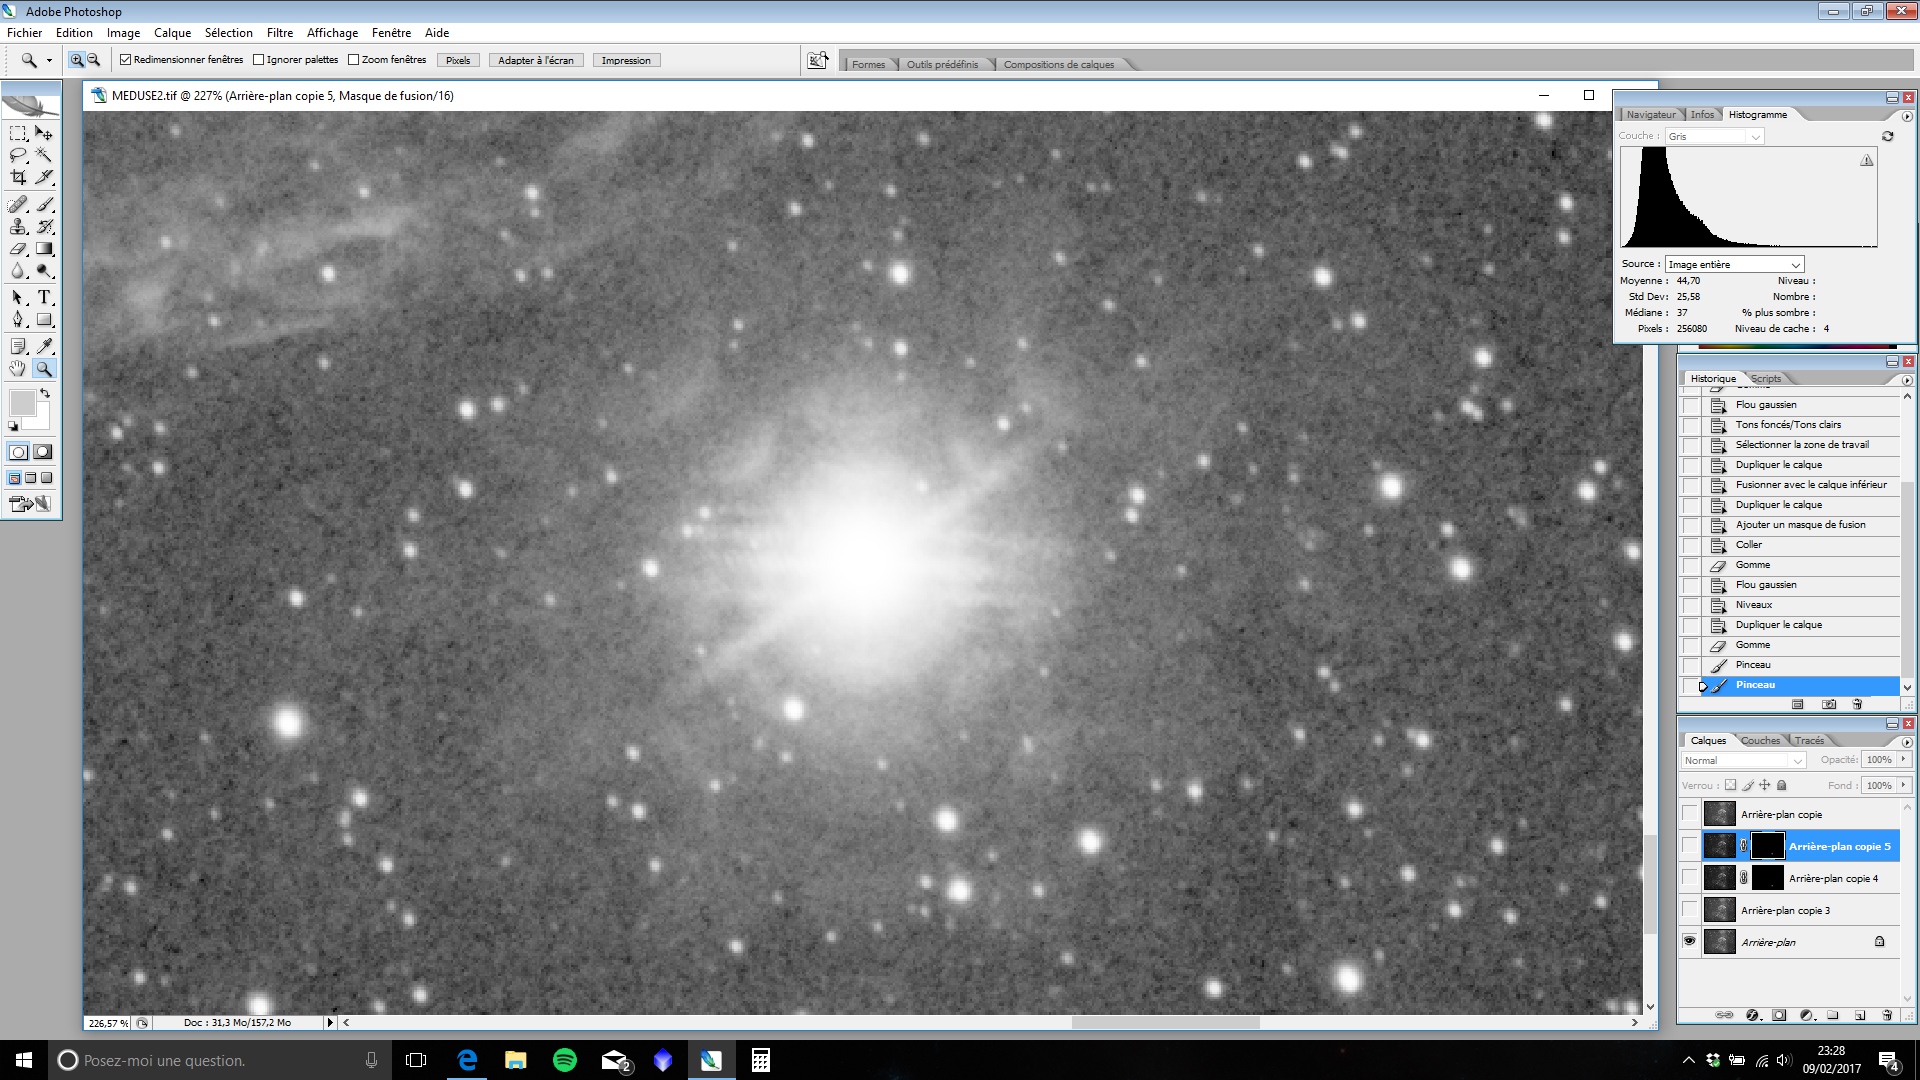Select the Clone Stamp tool

point(18,227)
